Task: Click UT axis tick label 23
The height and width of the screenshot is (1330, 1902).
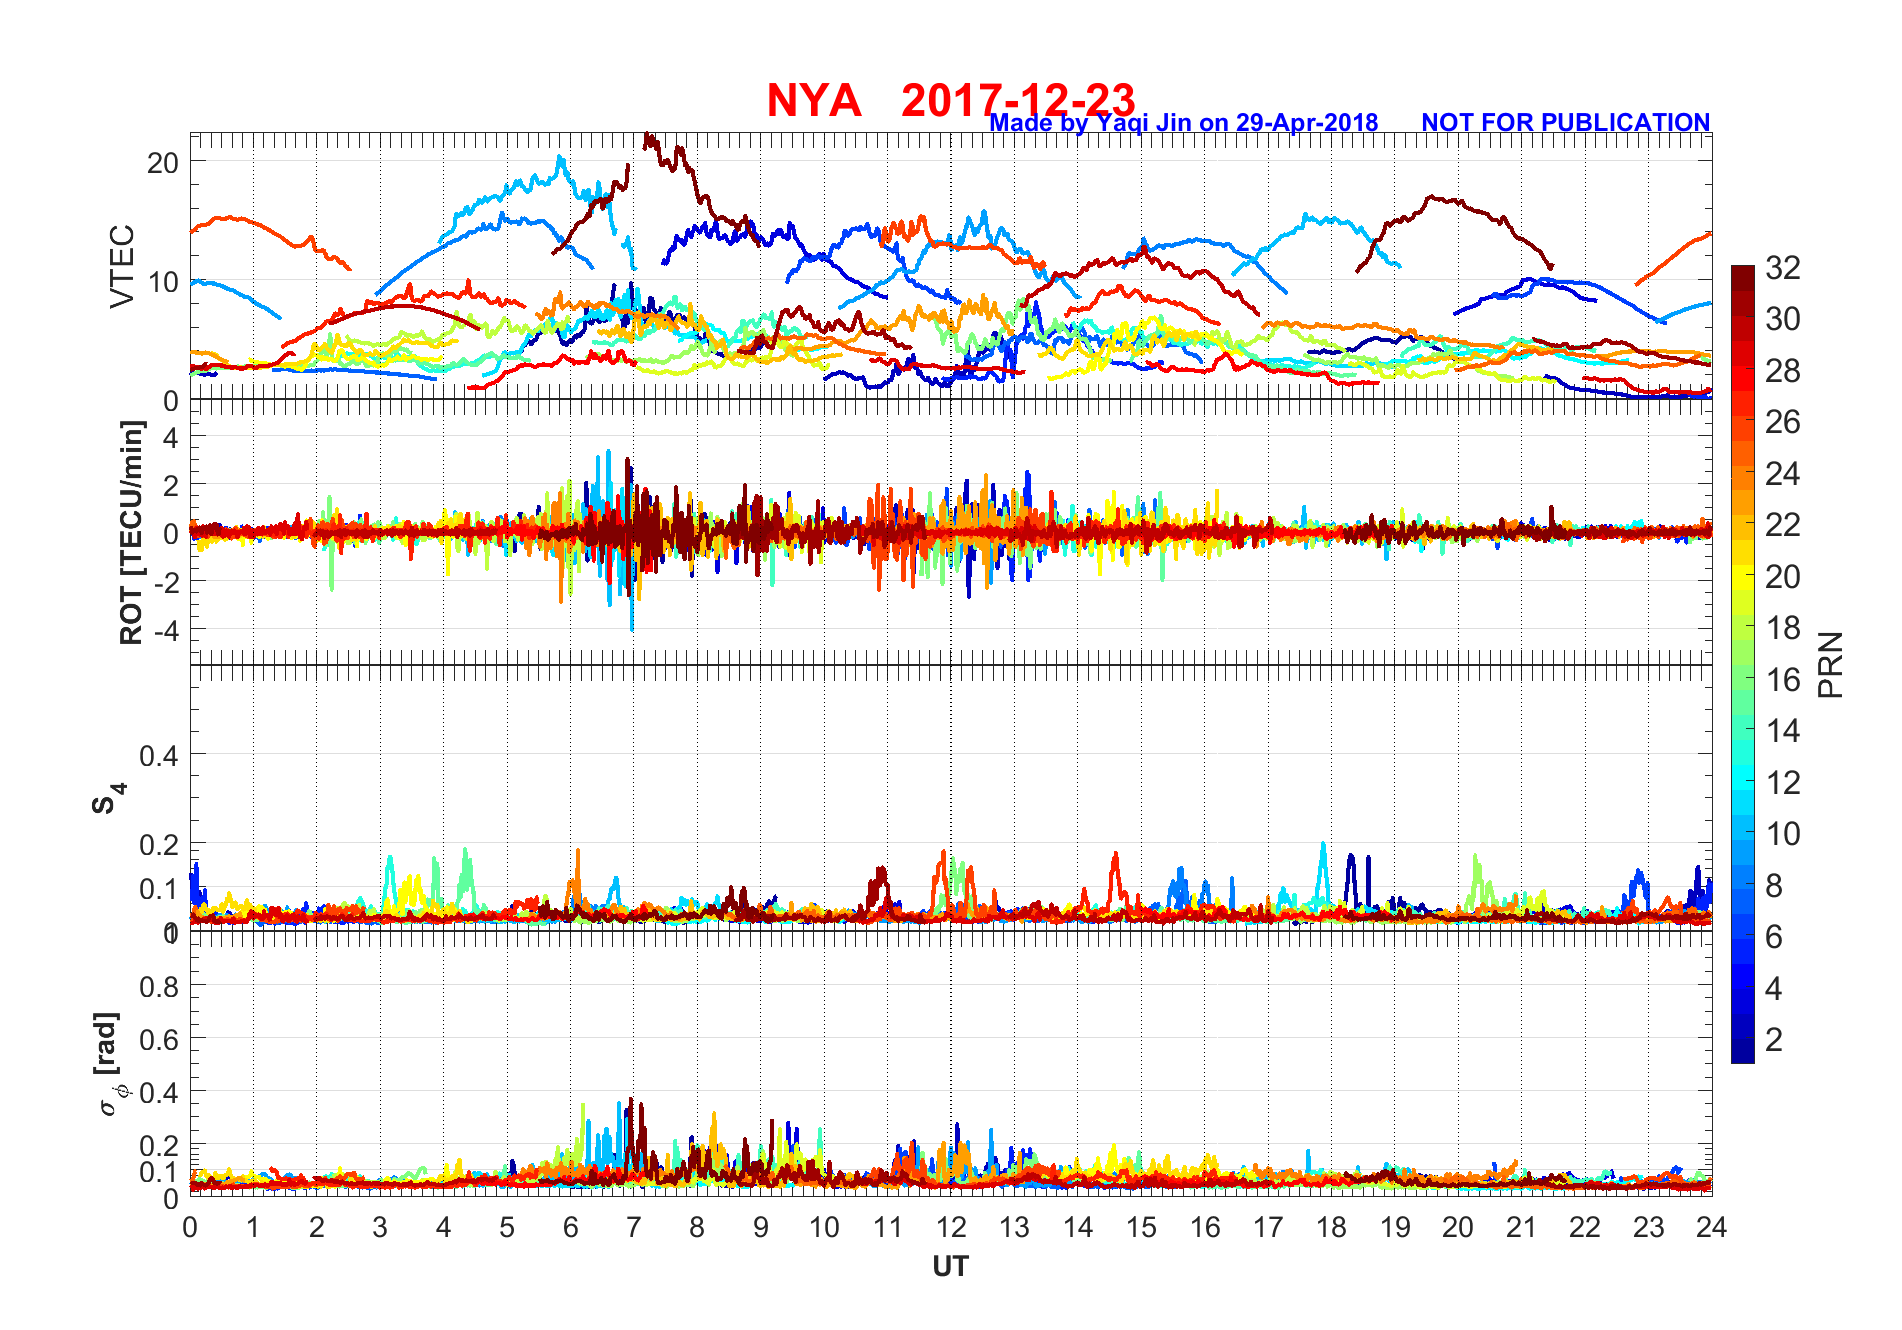Action: click(1648, 1227)
